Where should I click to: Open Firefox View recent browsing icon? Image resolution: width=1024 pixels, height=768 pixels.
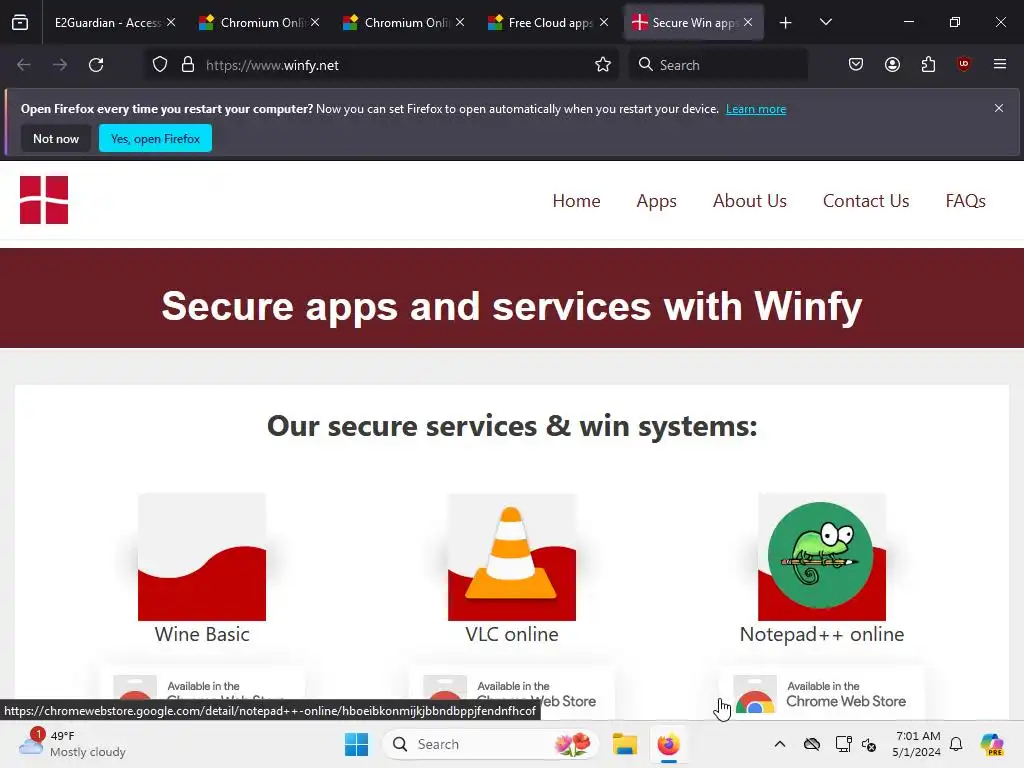coord(20,23)
